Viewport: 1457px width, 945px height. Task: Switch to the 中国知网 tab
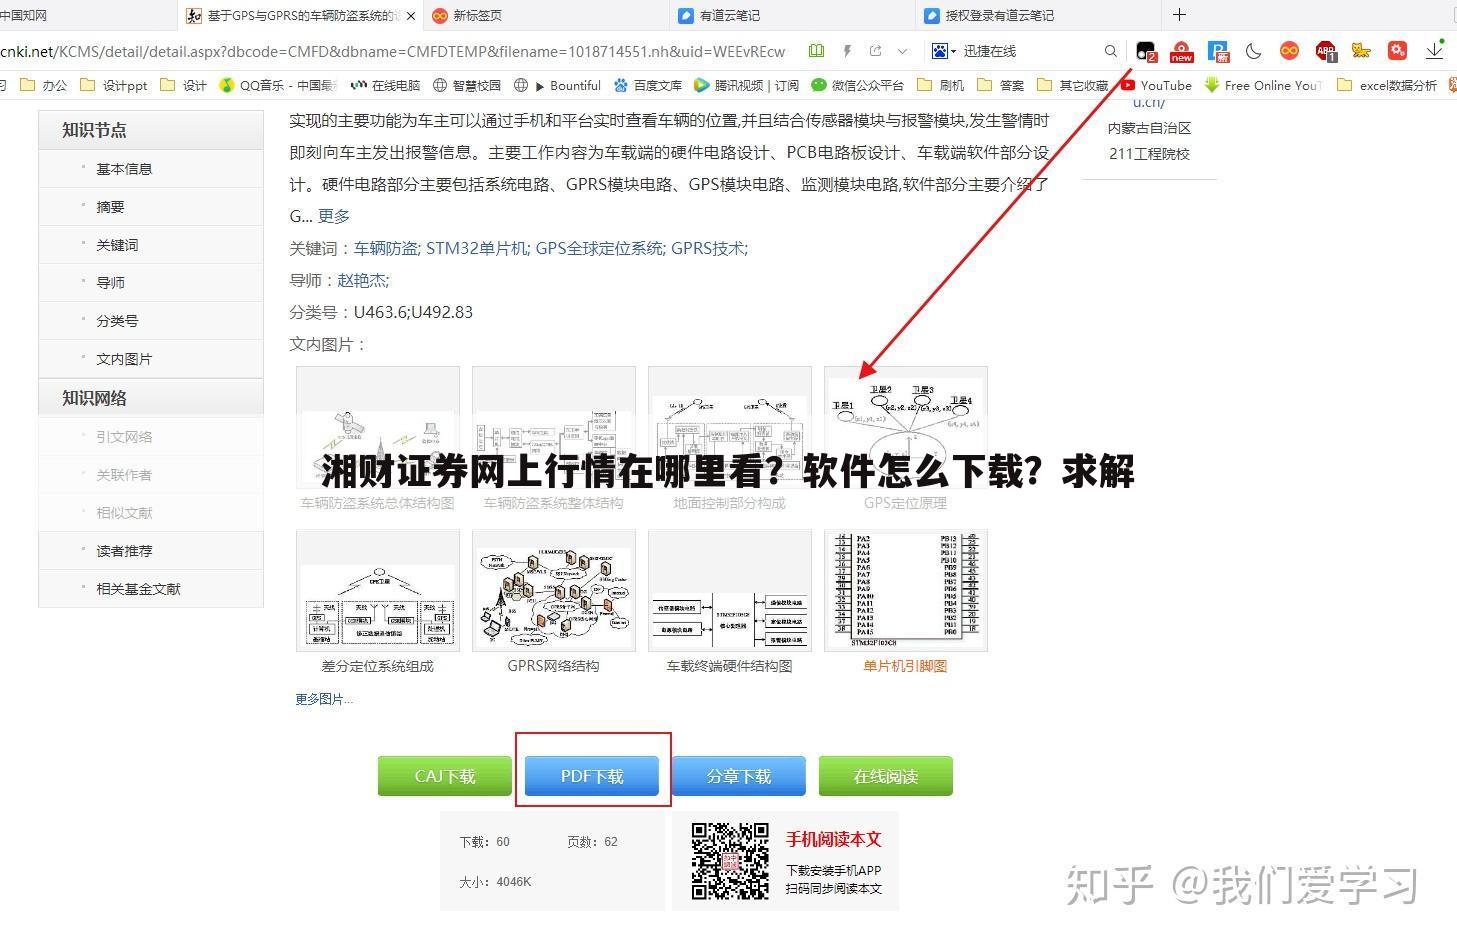[x=88, y=15]
